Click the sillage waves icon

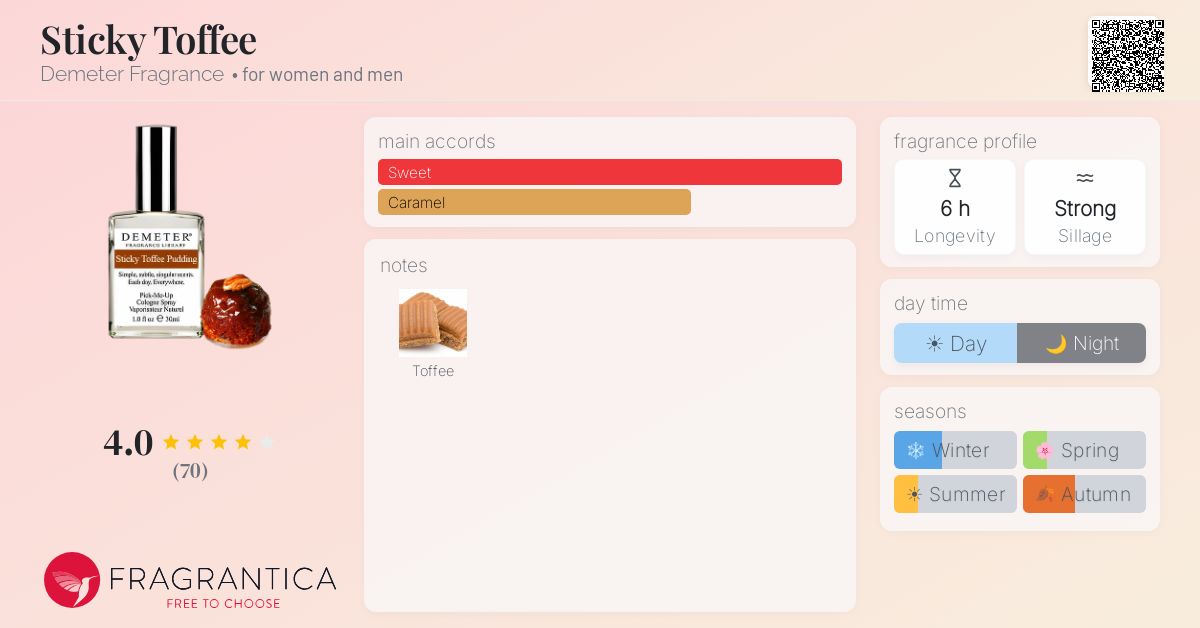pos(1085,179)
